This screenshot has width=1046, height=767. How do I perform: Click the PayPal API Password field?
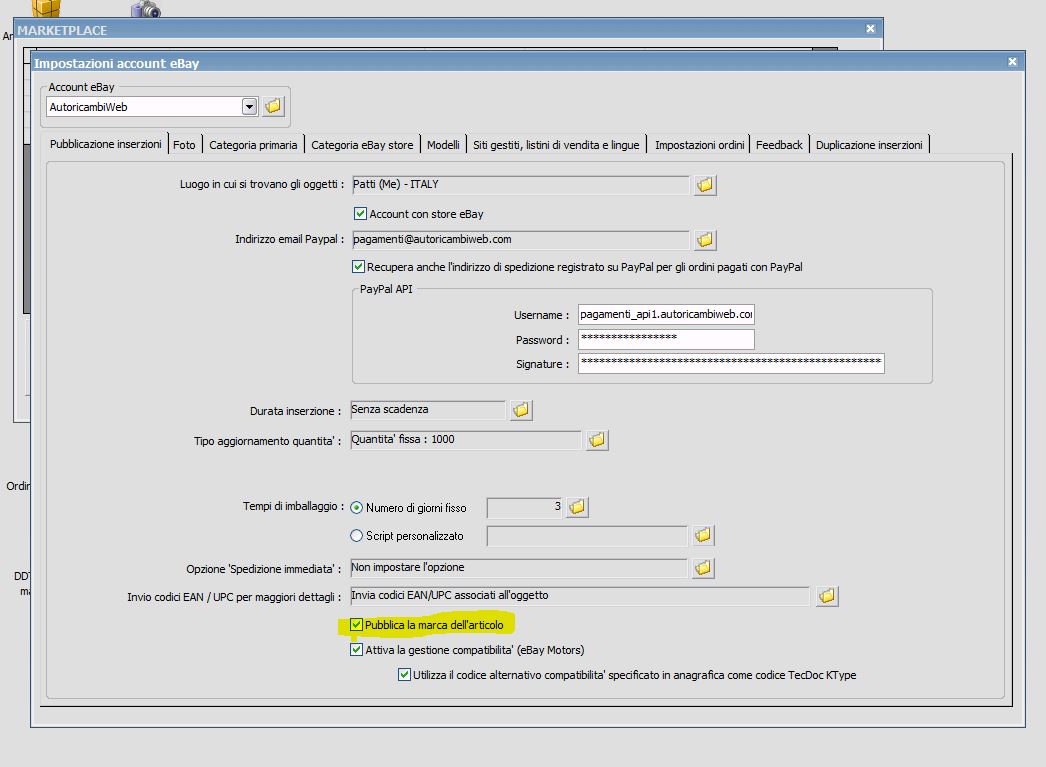pyautogui.click(x=666, y=339)
